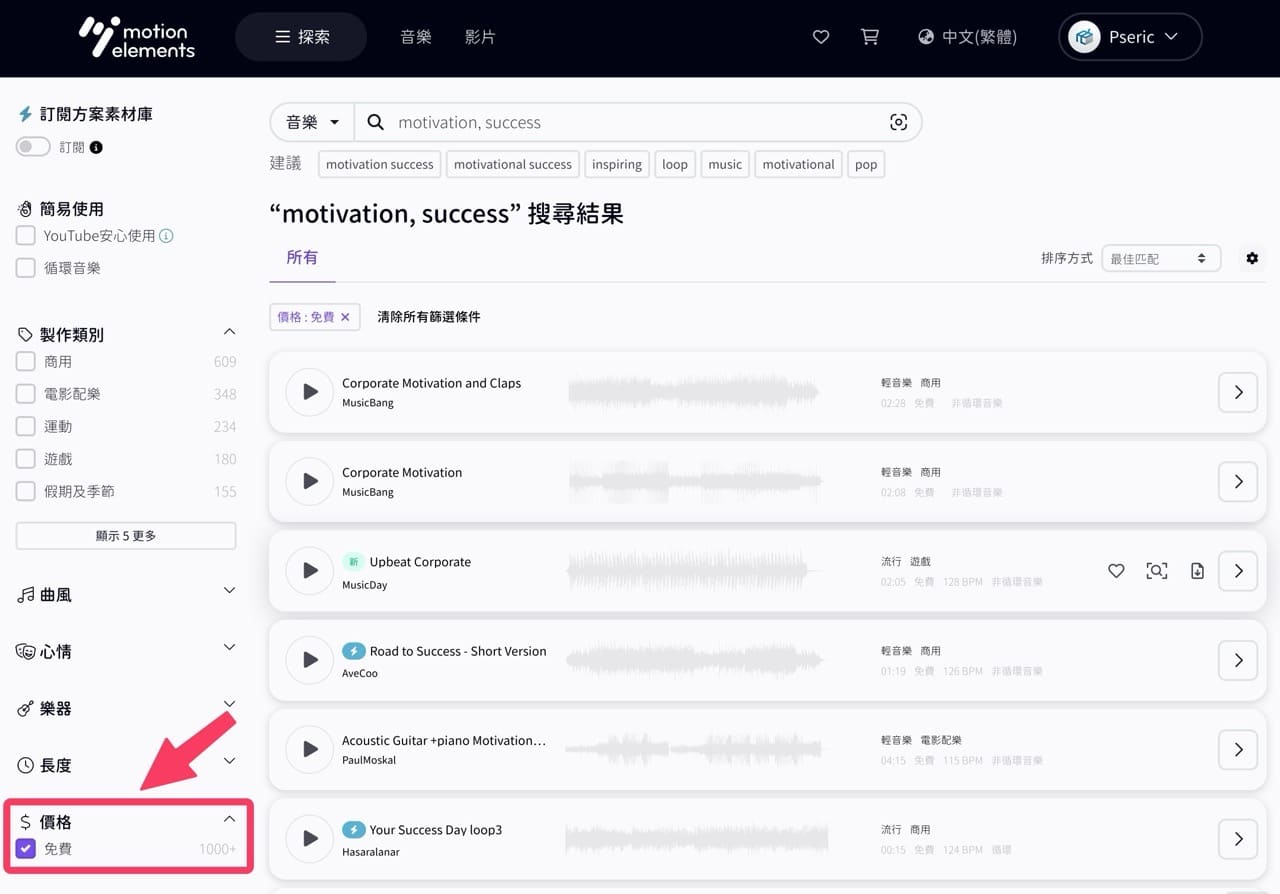Open details arrow for Road to Success
Image resolution: width=1280 pixels, height=894 pixels.
1238,660
